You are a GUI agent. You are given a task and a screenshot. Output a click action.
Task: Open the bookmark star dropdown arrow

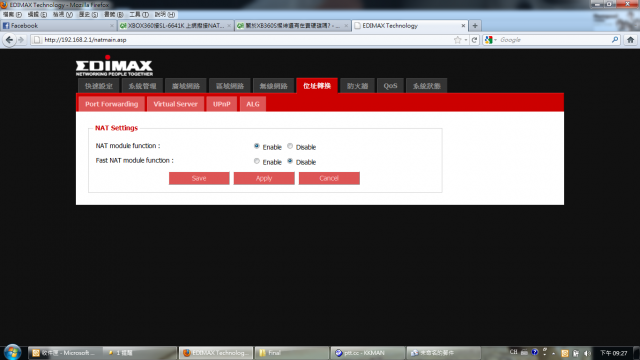click(x=466, y=40)
